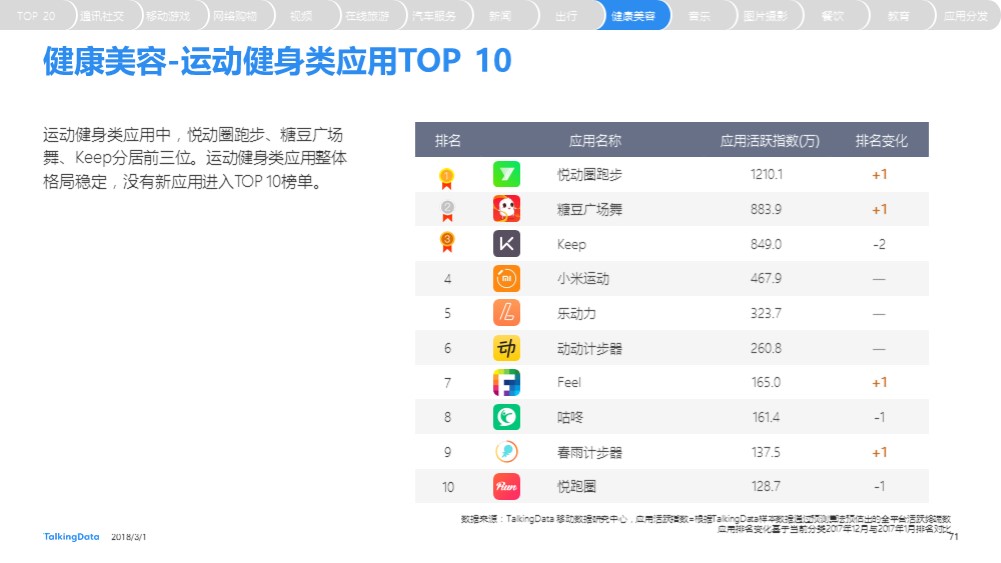Switch to the 通讯社交 tab
This screenshot has width=1001, height=563.
point(102,16)
